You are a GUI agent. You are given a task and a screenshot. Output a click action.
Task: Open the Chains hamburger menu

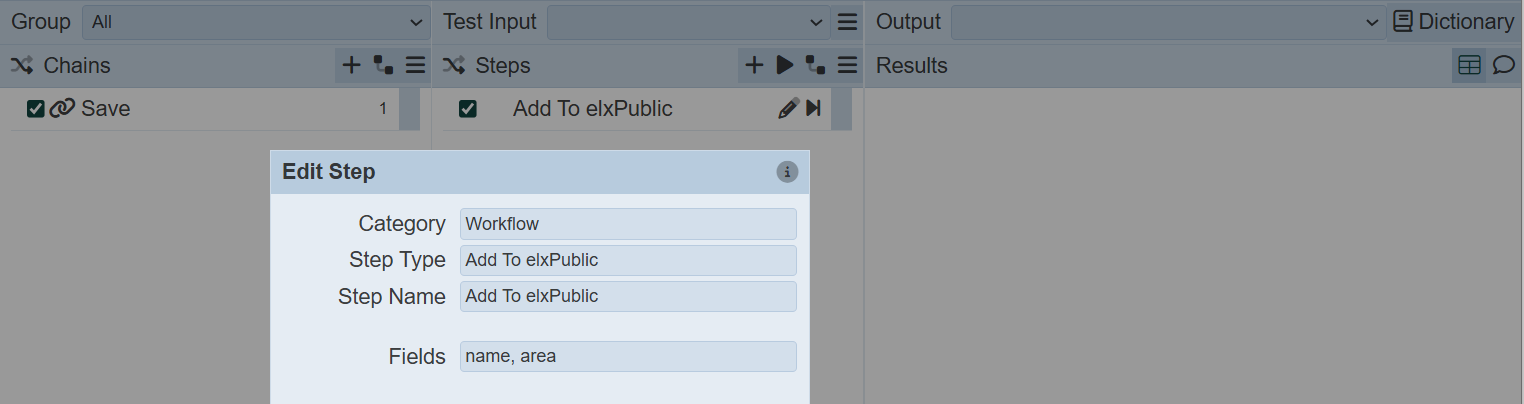click(x=416, y=66)
